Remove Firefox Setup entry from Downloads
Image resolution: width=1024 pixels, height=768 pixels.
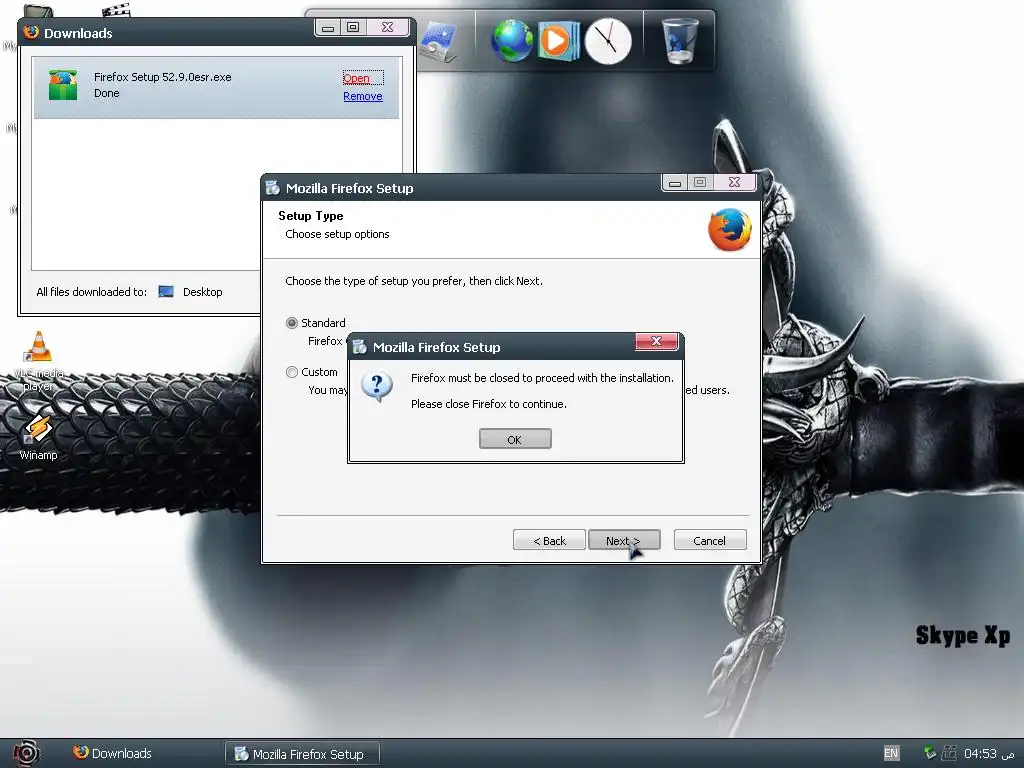click(x=363, y=96)
